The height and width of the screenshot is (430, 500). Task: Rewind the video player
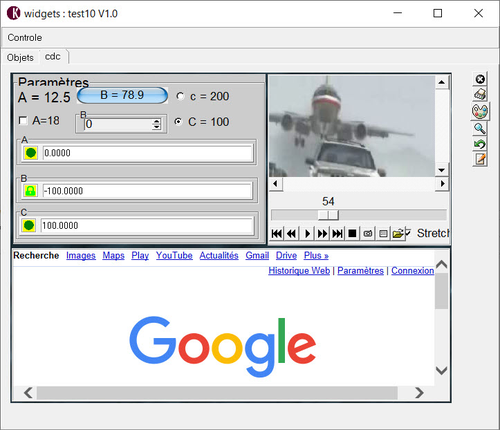point(291,233)
